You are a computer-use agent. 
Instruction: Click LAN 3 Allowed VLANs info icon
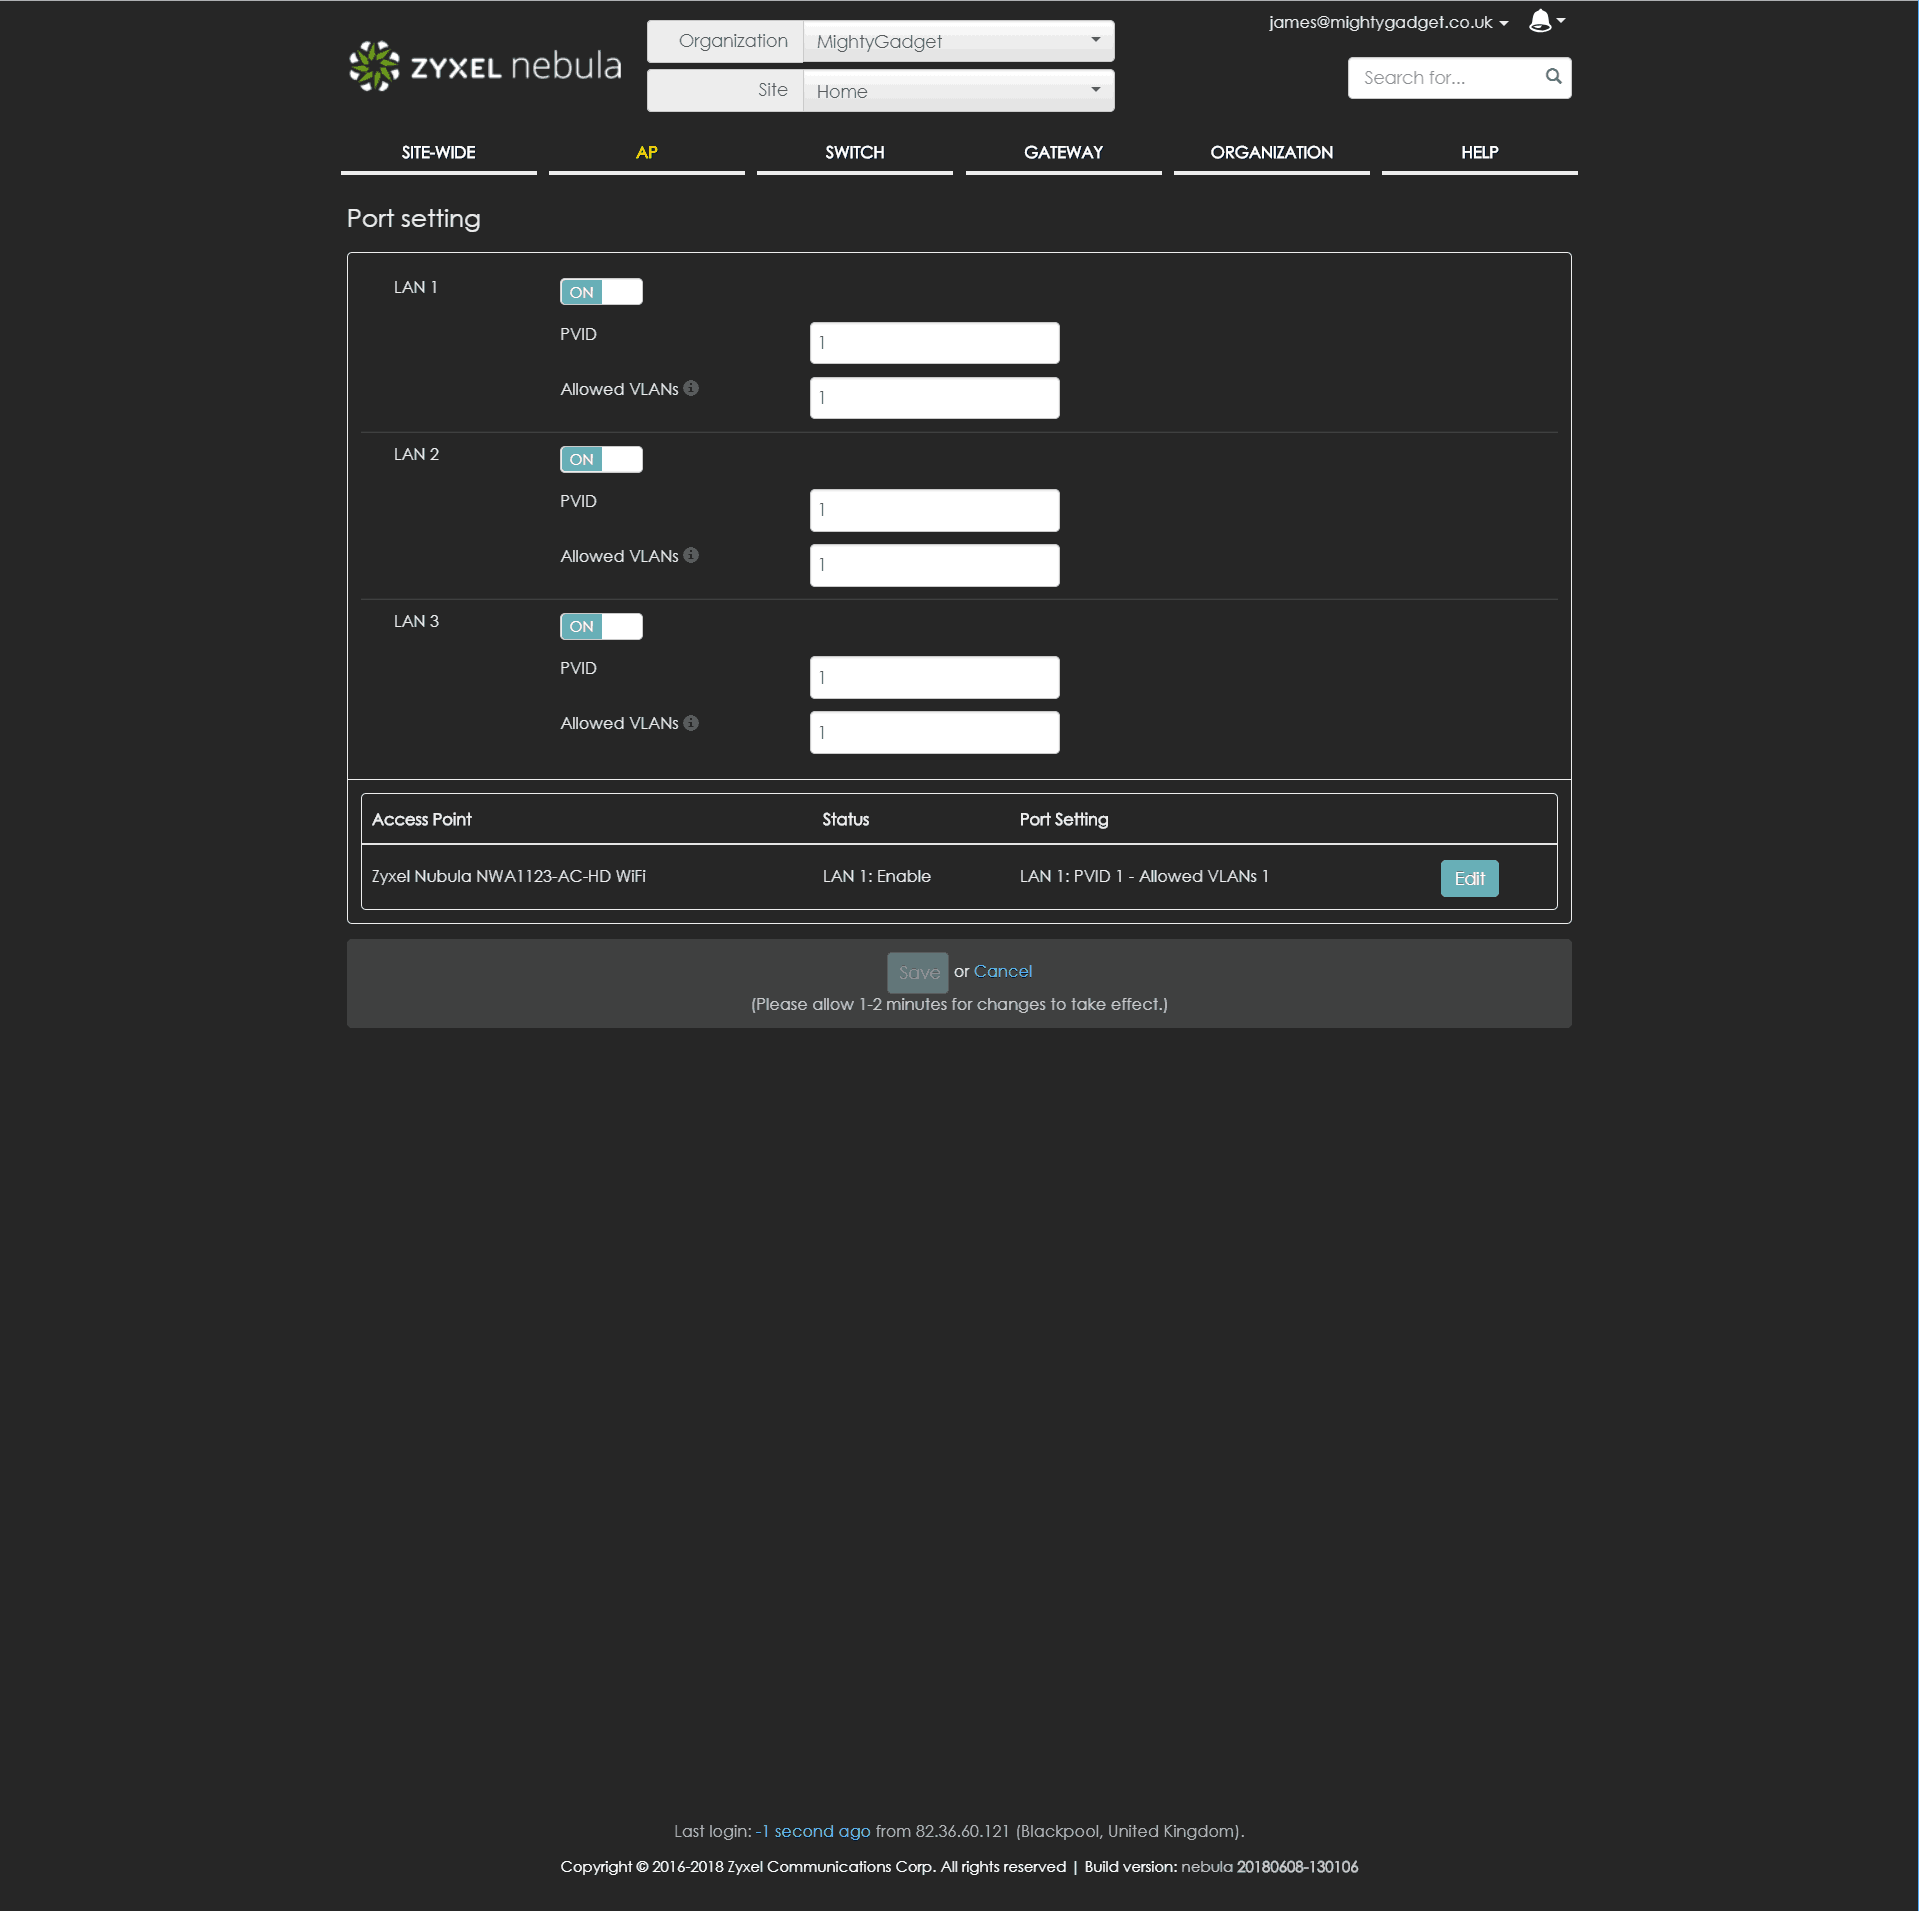coord(691,723)
